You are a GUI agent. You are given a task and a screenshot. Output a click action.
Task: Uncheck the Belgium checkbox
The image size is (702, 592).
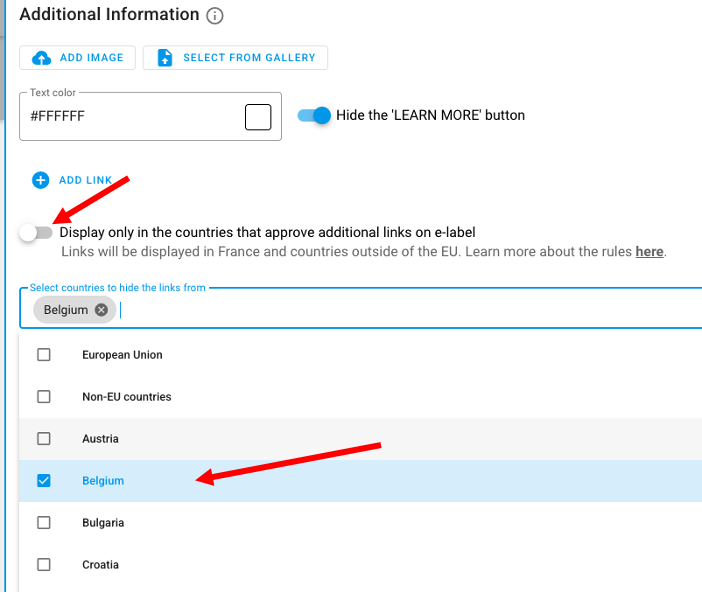[x=44, y=481]
